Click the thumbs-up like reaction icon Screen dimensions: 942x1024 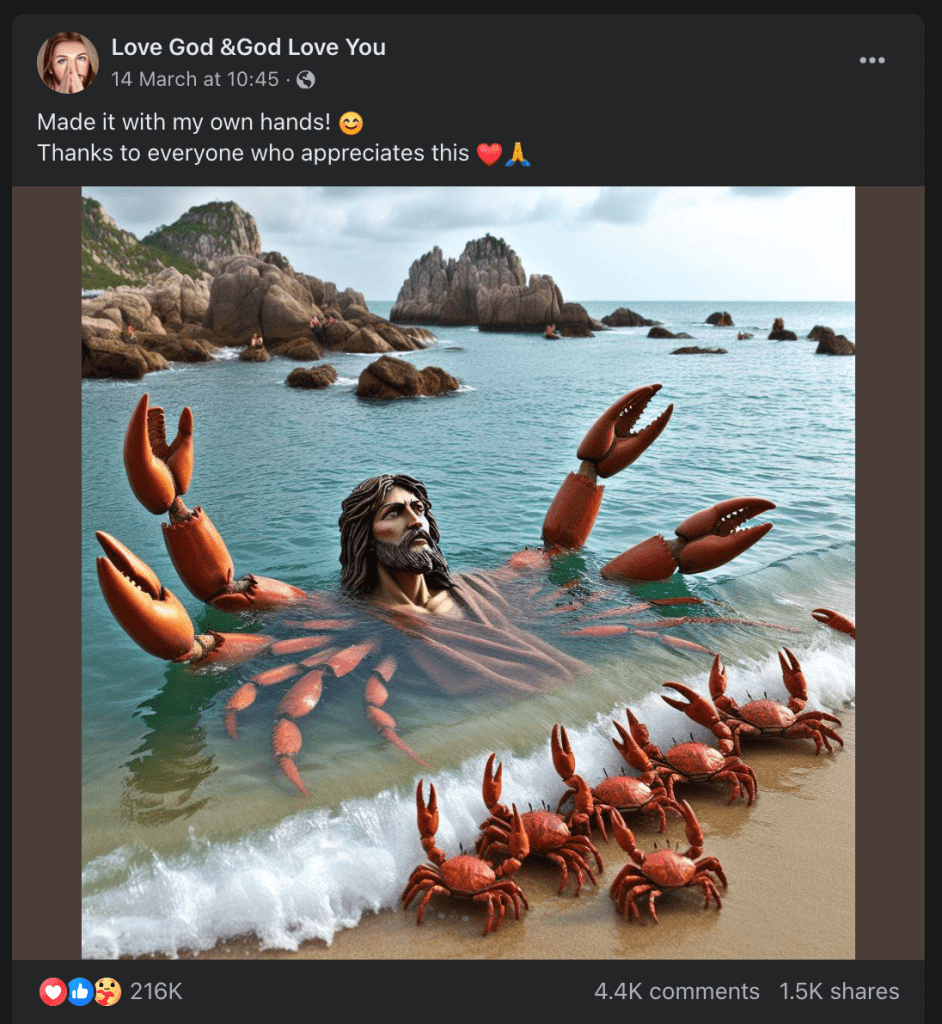point(80,992)
